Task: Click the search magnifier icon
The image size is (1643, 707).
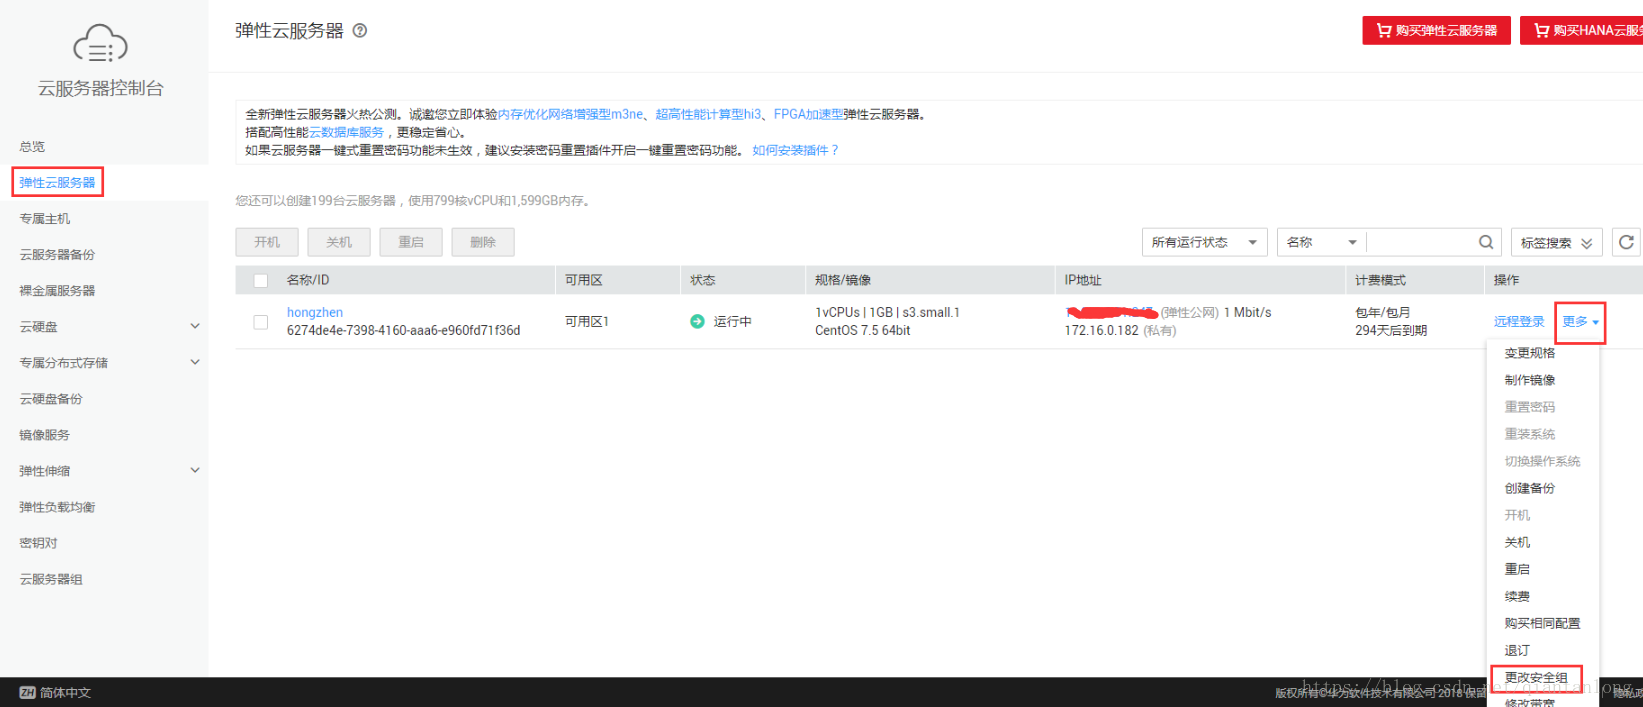Action: pyautogui.click(x=1486, y=242)
